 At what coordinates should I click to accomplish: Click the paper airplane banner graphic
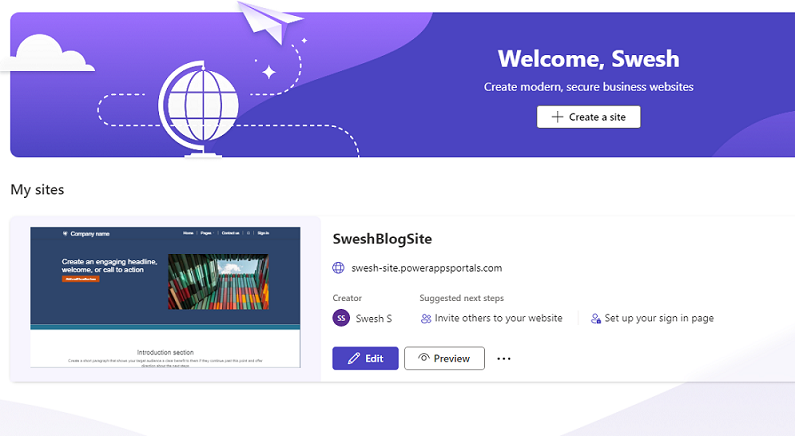coord(270,21)
